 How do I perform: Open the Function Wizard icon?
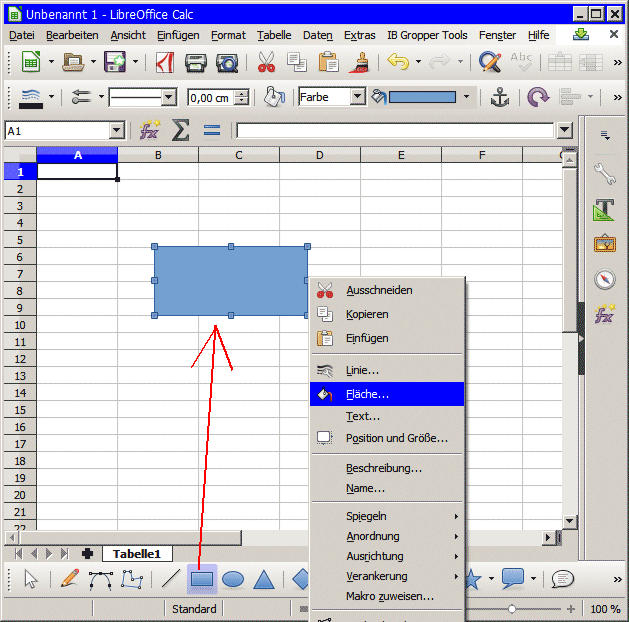tap(150, 130)
